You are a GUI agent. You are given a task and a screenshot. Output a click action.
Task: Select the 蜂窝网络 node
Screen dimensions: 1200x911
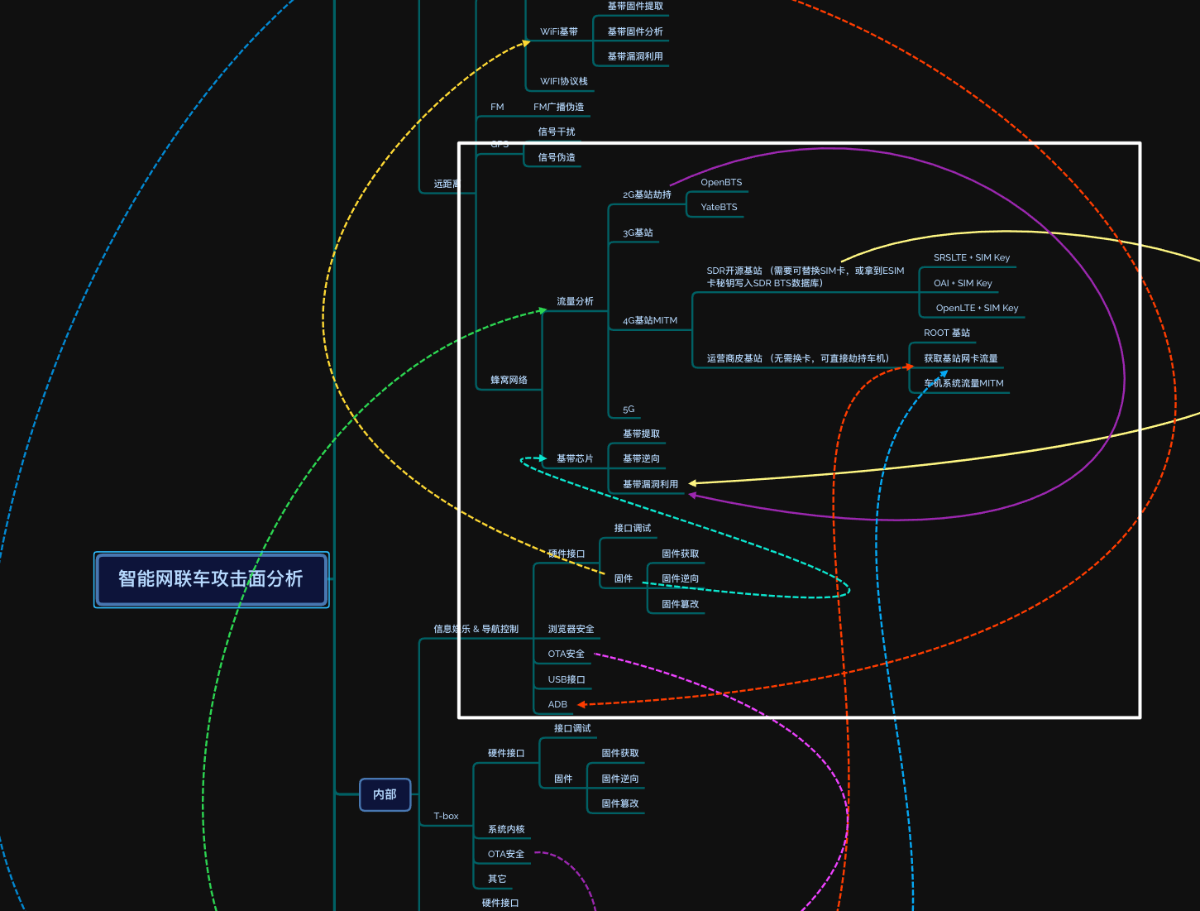[509, 380]
